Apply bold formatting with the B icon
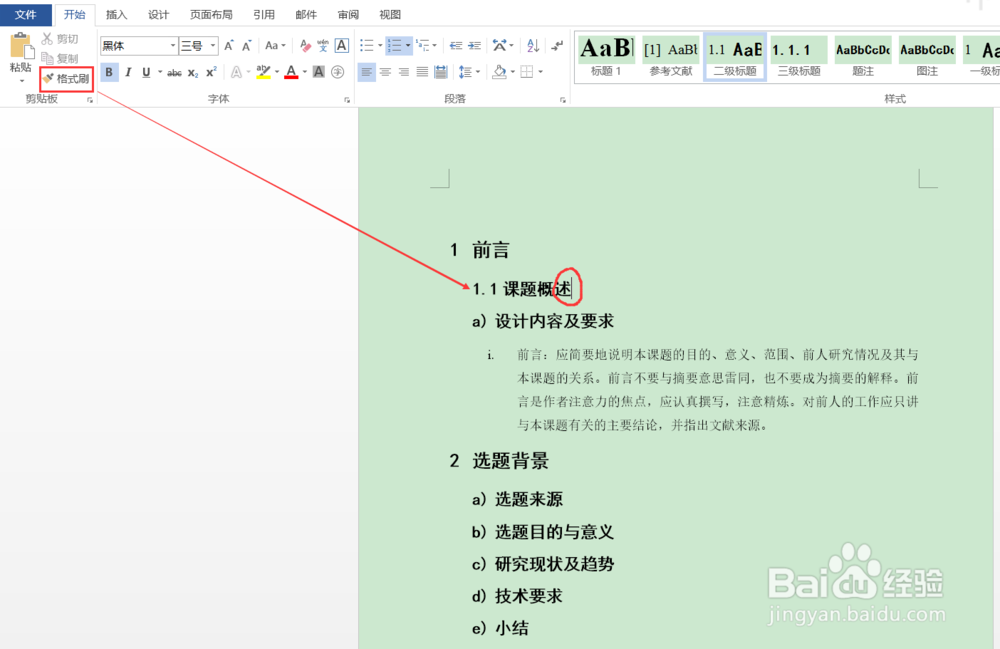1000x649 pixels. point(110,71)
